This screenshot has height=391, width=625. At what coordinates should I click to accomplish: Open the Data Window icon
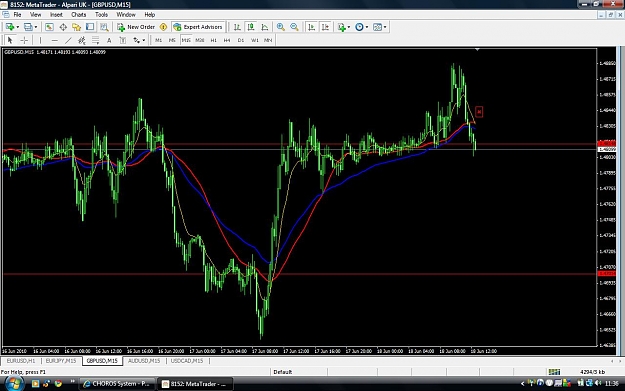pos(63,27)
